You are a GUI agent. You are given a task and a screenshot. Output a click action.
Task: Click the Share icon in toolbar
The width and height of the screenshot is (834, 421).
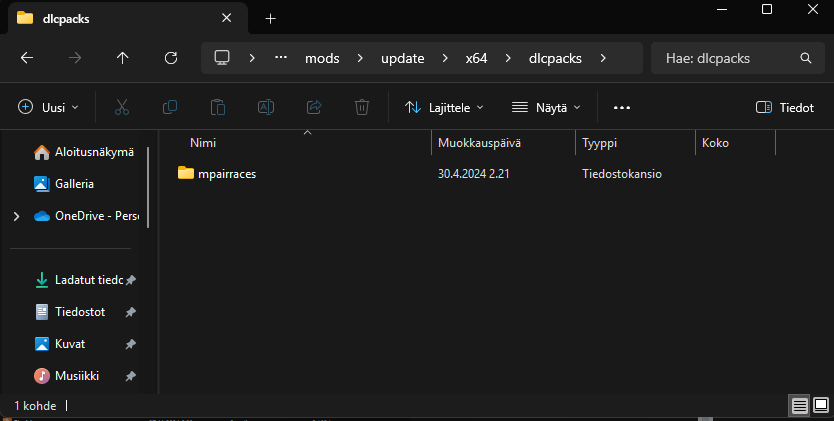[314, 107]
